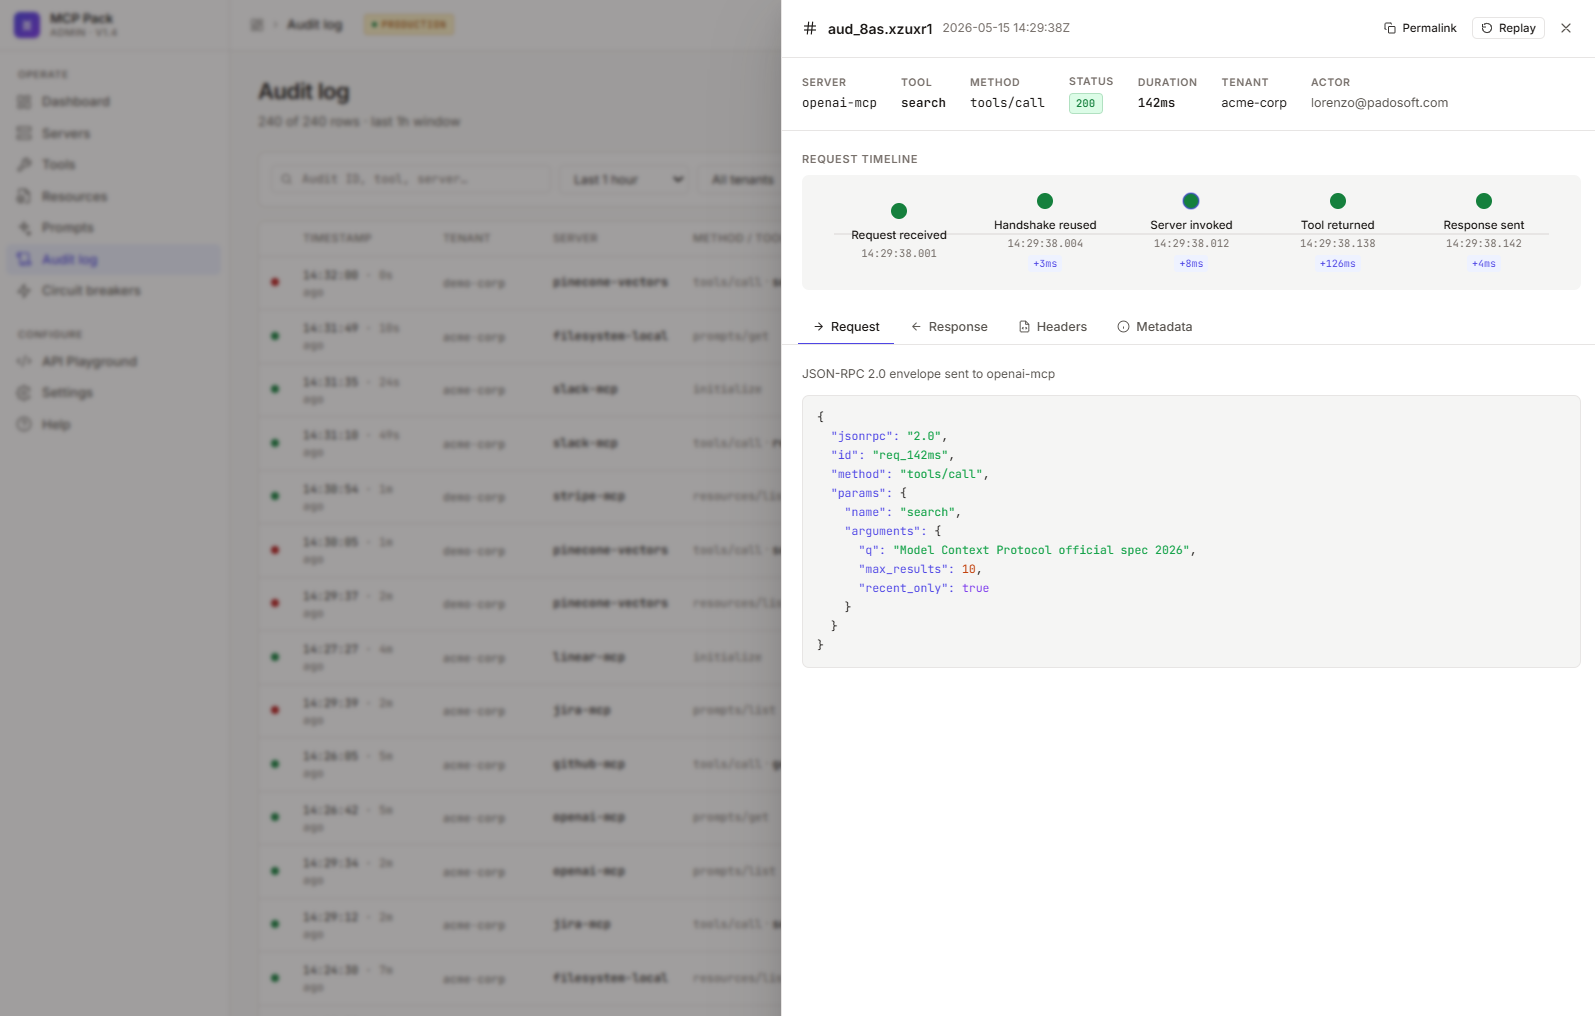The height and width of the screenshot is (1016, 1595).
Task: Click the +4ms delta label
Action: [x=1484, y=264]
